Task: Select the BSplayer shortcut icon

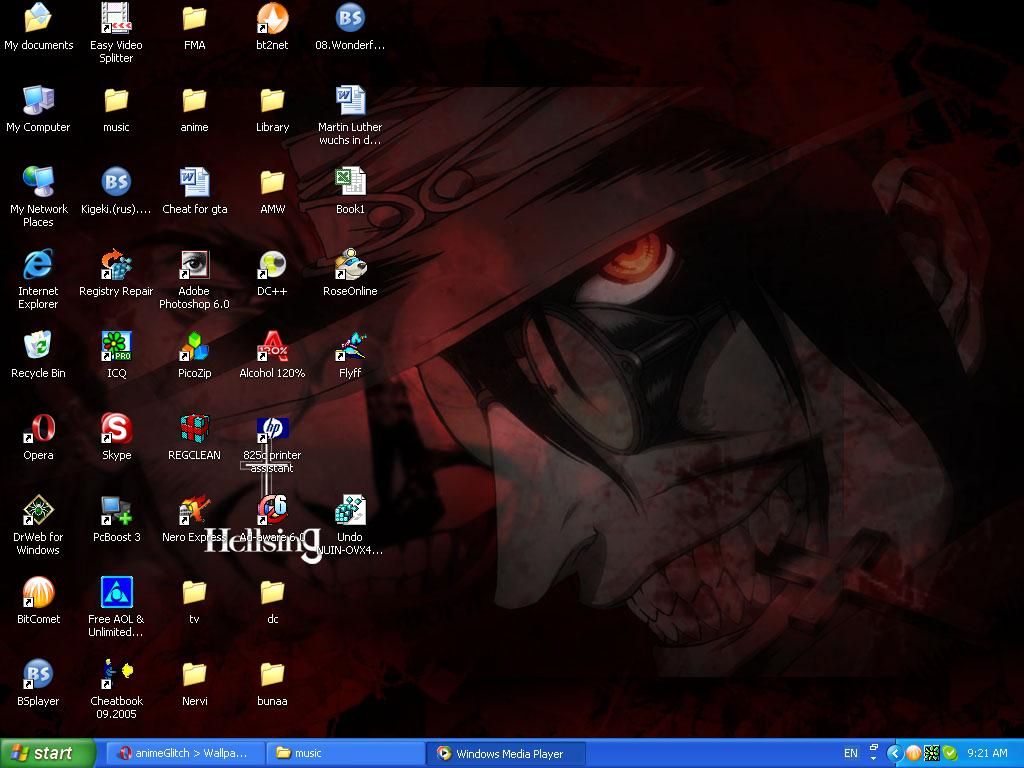Action: tap(39, 674)
